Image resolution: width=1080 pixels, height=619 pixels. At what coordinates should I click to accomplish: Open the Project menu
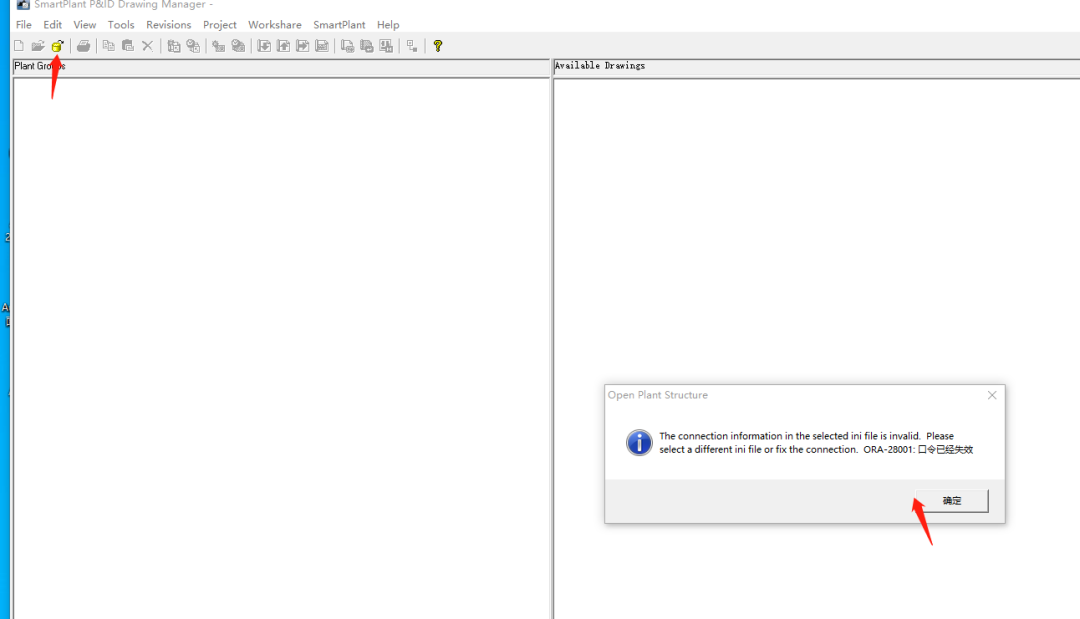(220, 25)
